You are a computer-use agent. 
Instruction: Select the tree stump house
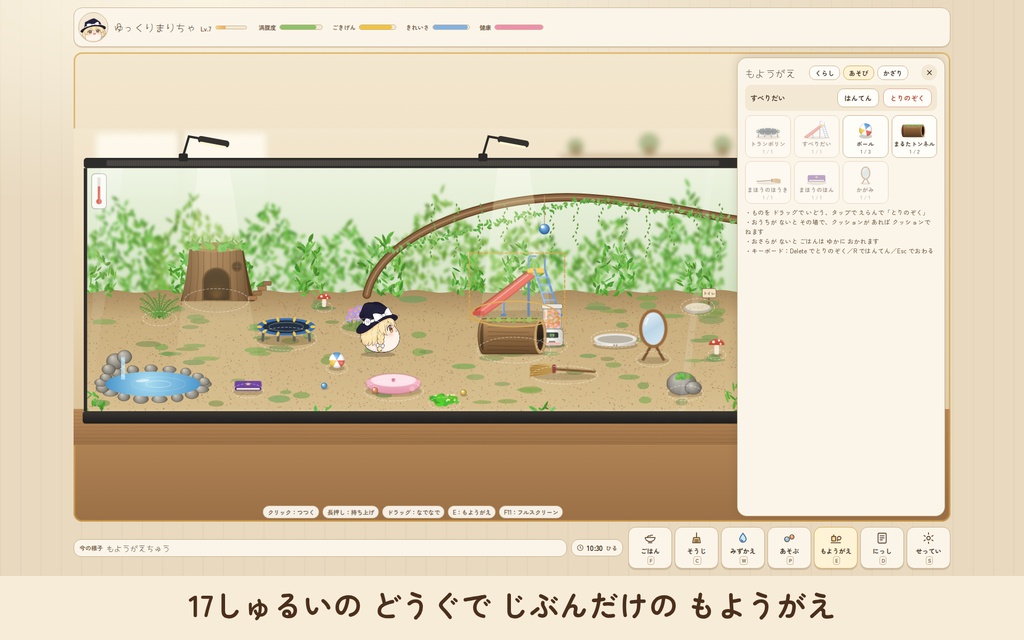(217, 271)
